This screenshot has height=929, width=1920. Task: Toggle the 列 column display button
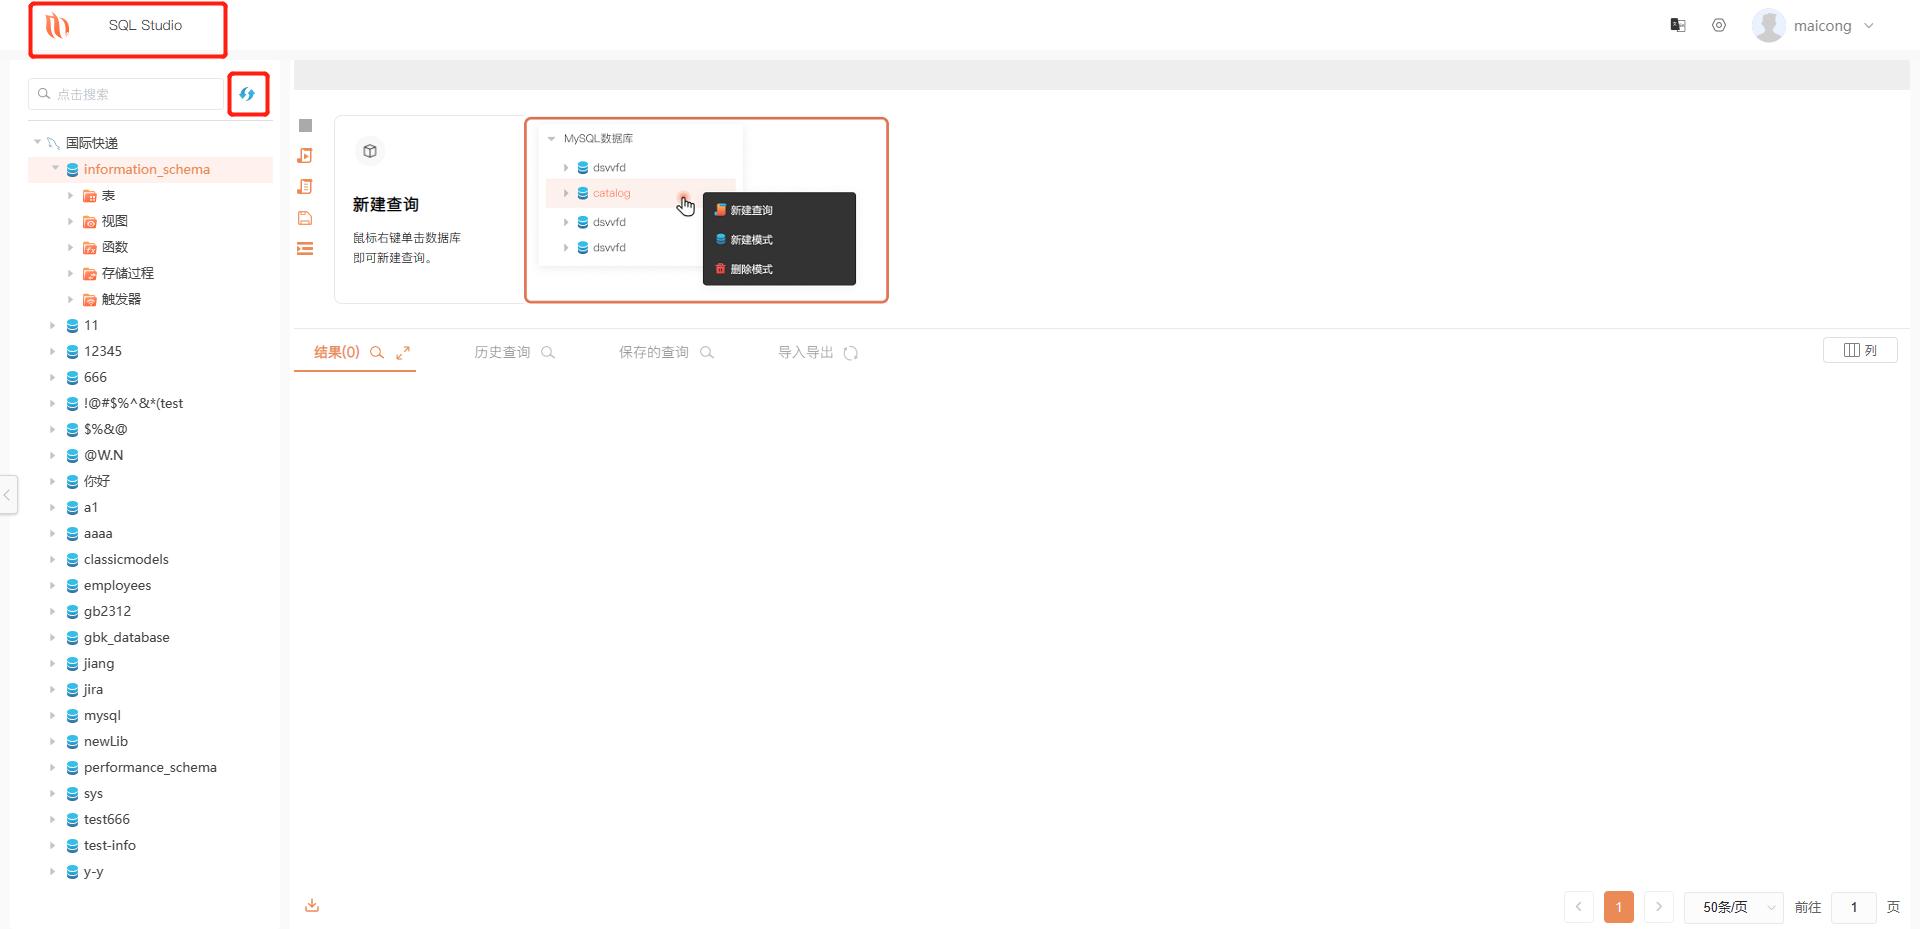1860,350
